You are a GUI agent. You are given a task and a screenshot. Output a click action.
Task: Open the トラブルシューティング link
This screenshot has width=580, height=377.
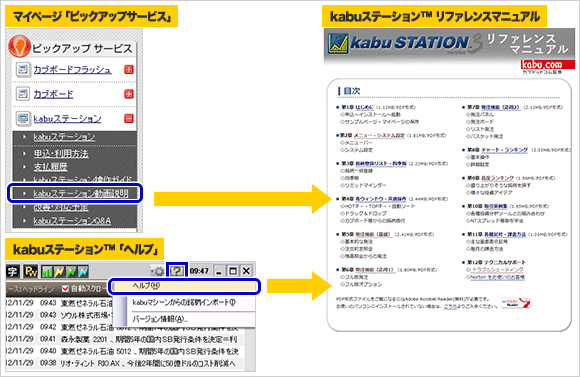point(497,270)
